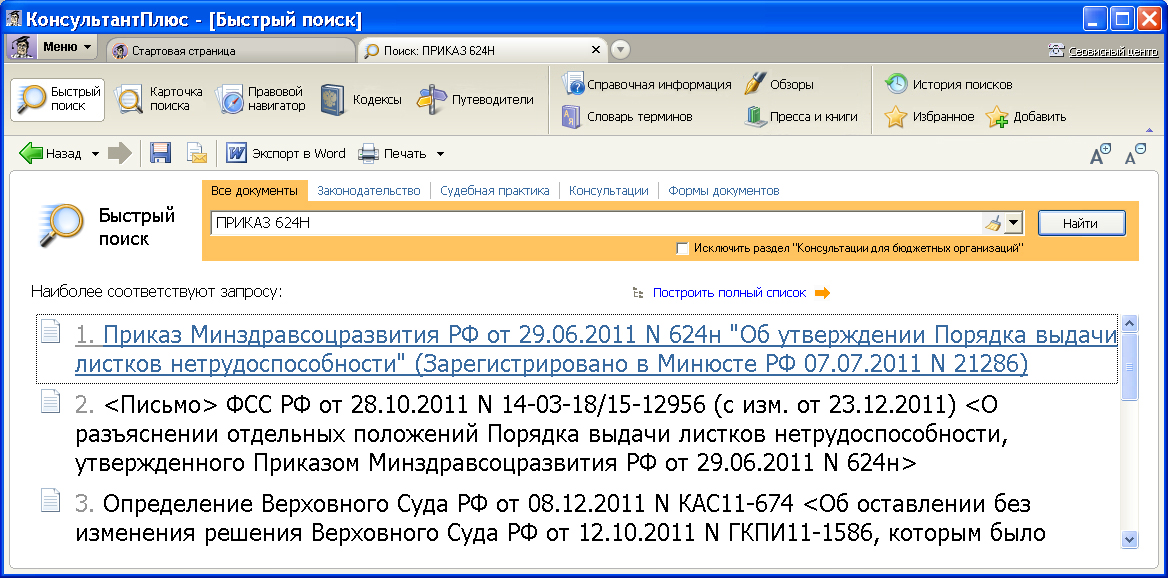Open Определение Верховного Суда result
This screenshot has width=1168, height=578.
click(x=560, y=518)
